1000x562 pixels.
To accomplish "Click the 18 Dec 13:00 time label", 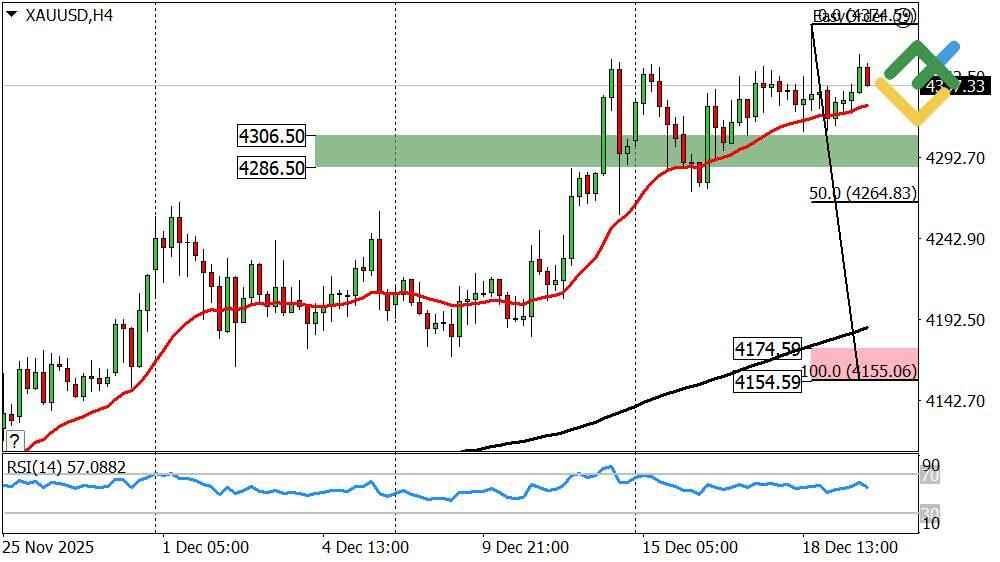I will (847, 547).
